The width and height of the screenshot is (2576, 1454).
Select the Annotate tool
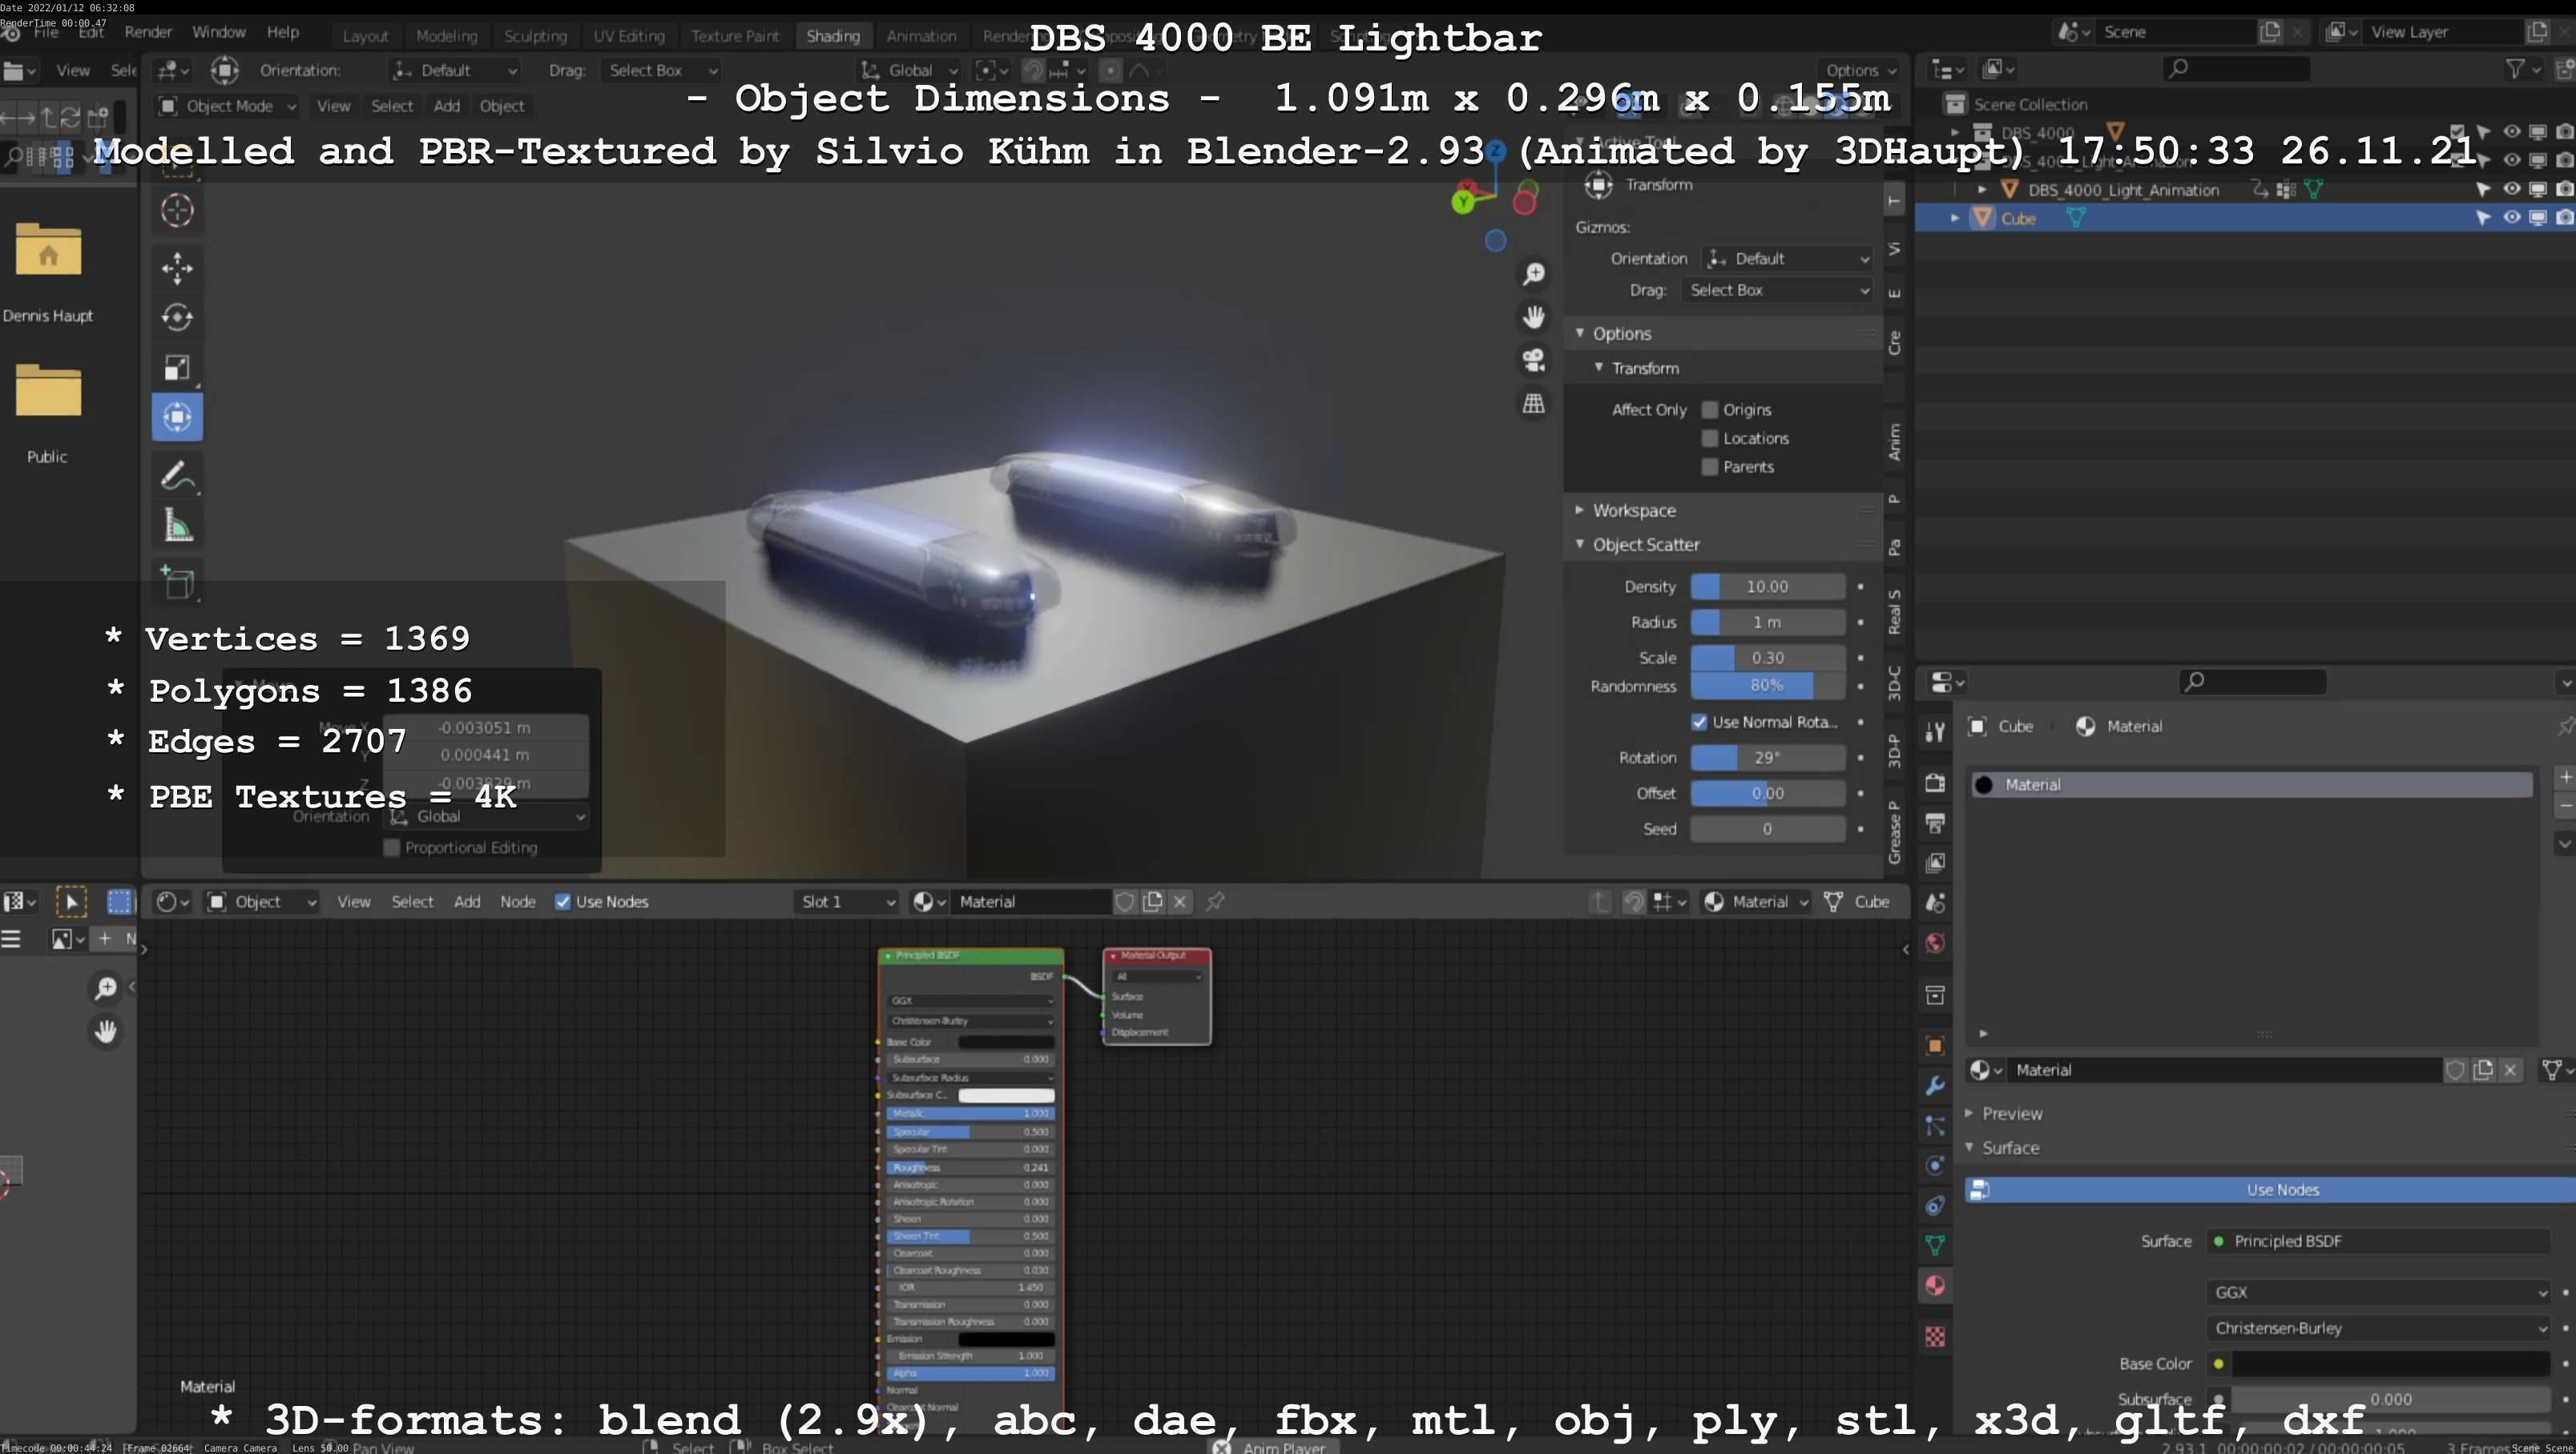tap(177, 475)
